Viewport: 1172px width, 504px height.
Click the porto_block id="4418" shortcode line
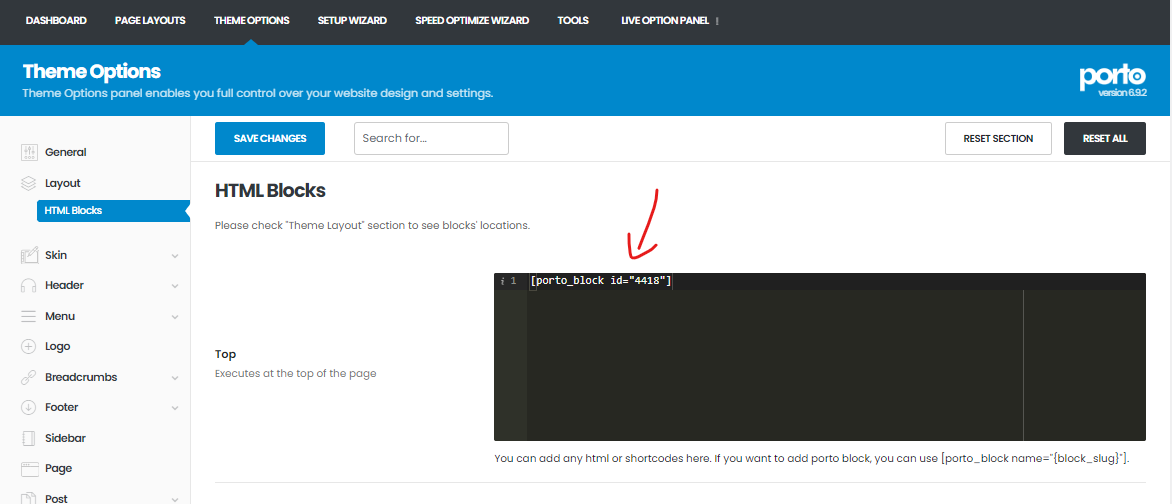point(600,281)
